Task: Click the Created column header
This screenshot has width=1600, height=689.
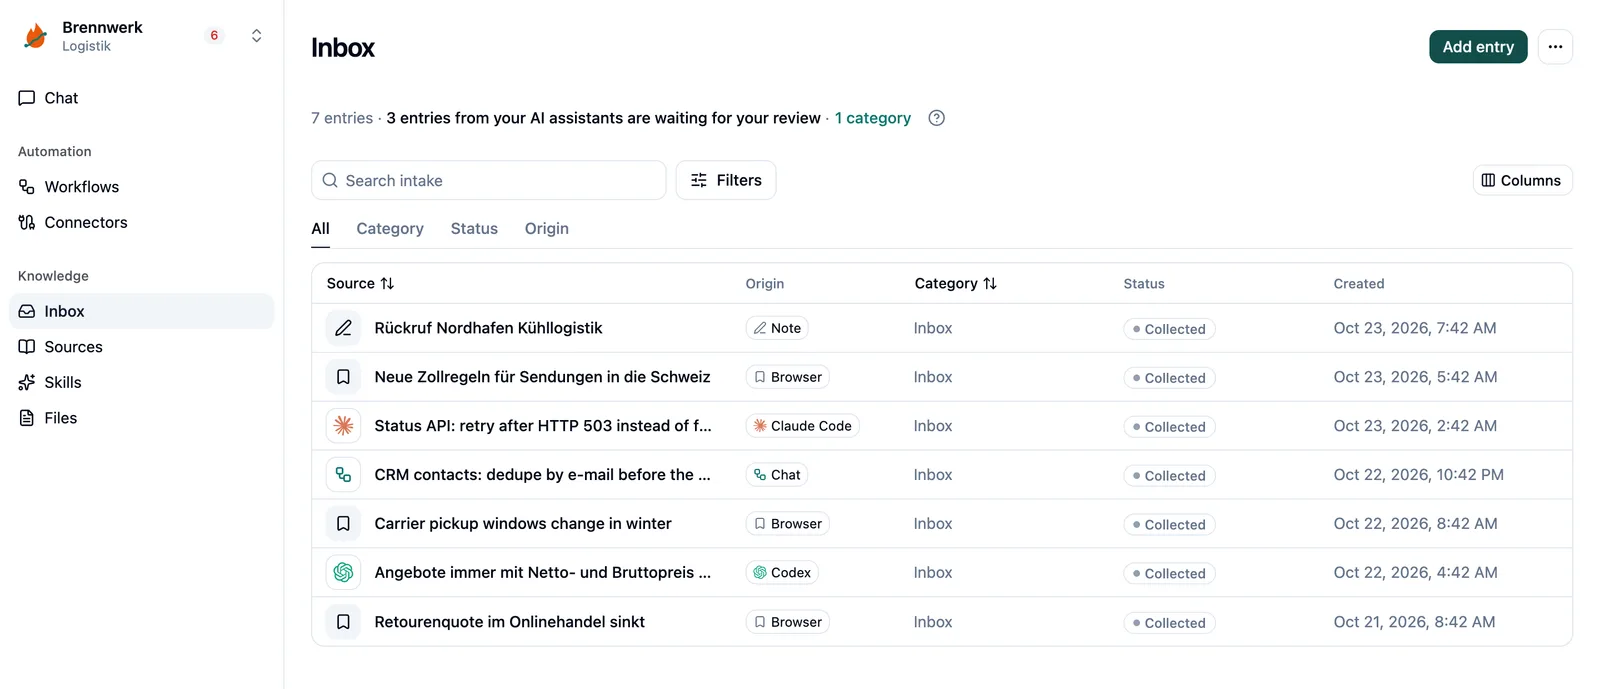Action: pos(1359,284)
